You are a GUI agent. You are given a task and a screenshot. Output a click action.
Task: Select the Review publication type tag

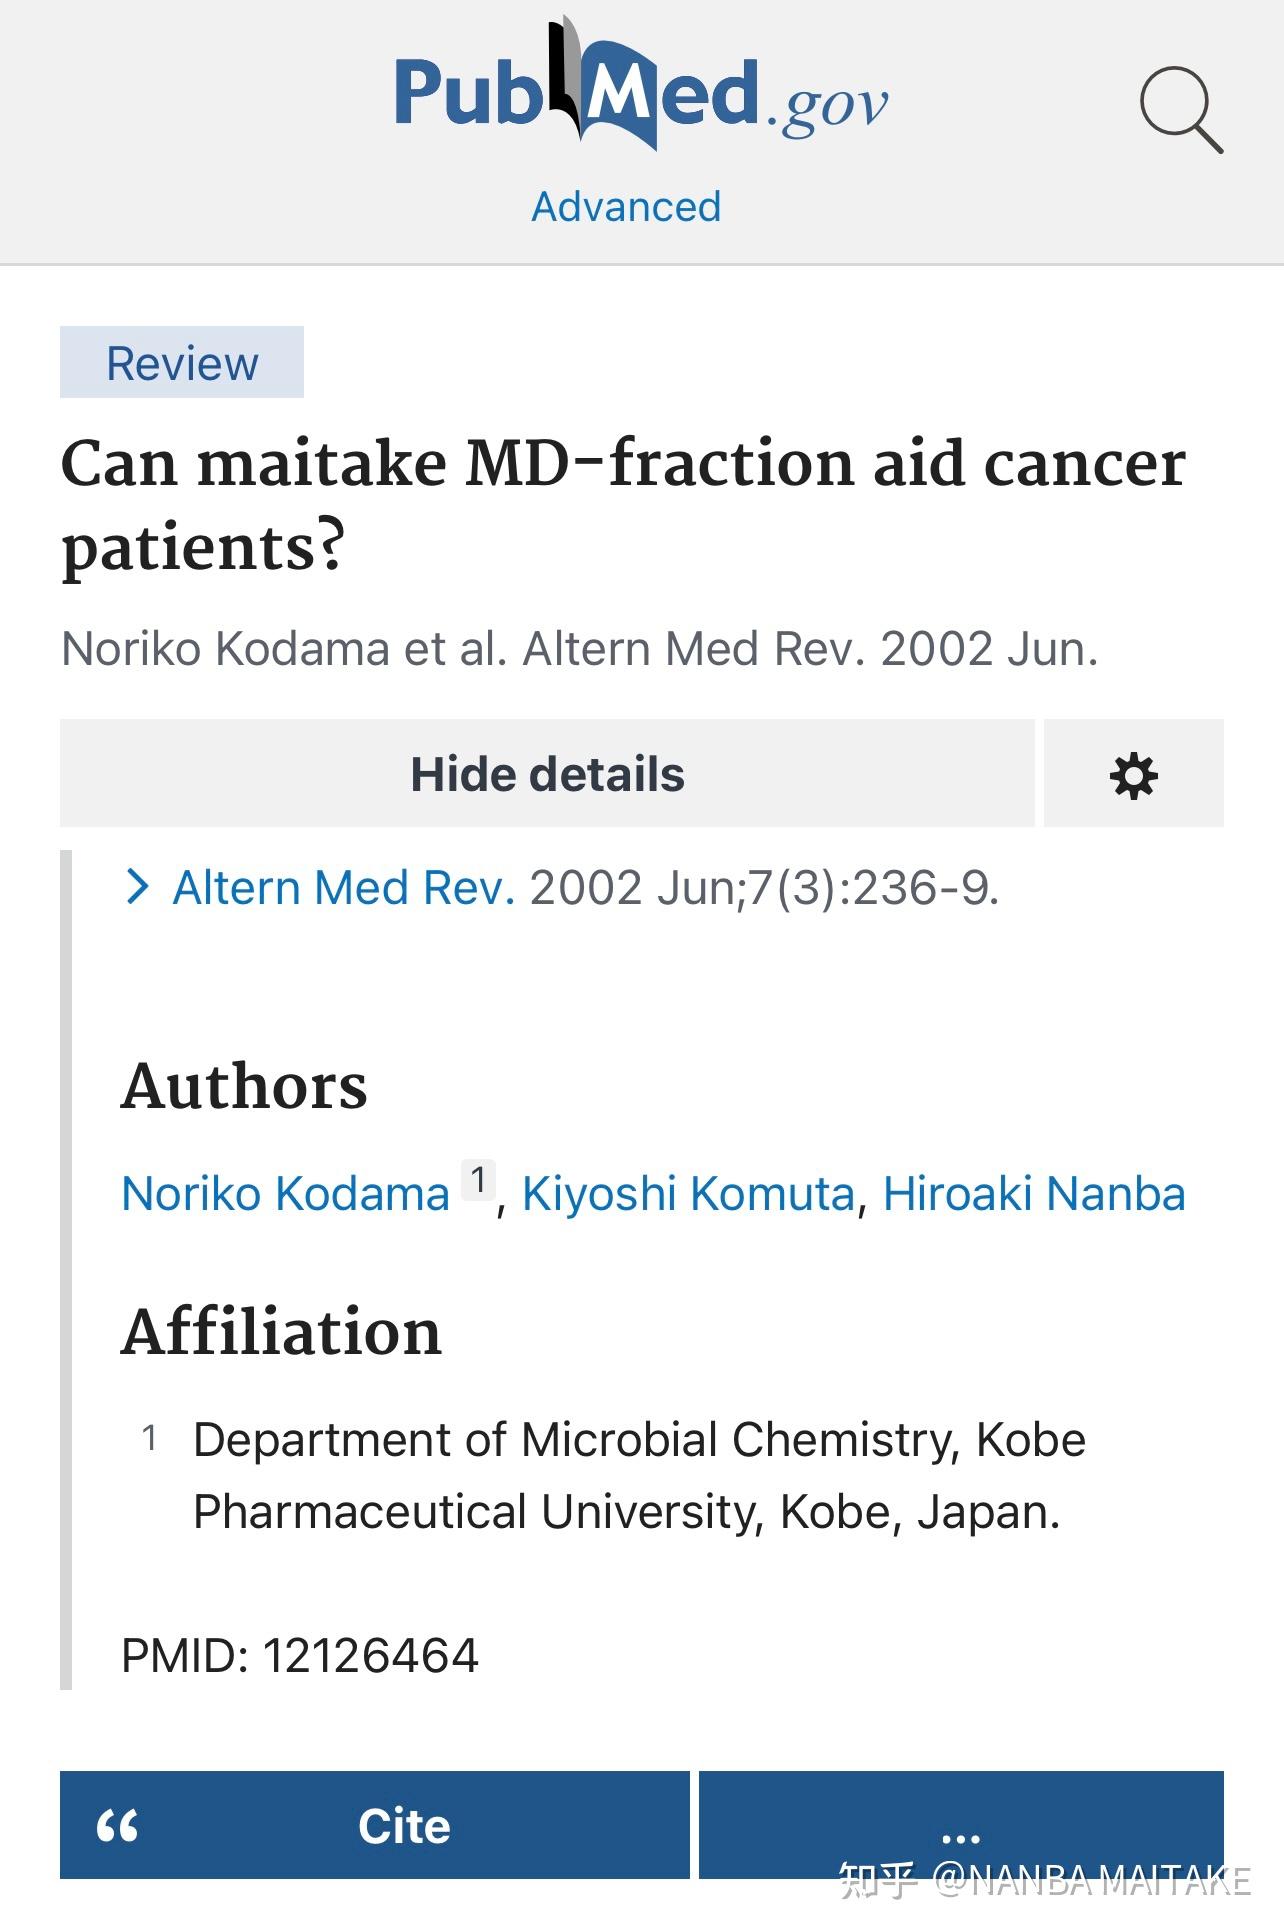coord(182,362)
